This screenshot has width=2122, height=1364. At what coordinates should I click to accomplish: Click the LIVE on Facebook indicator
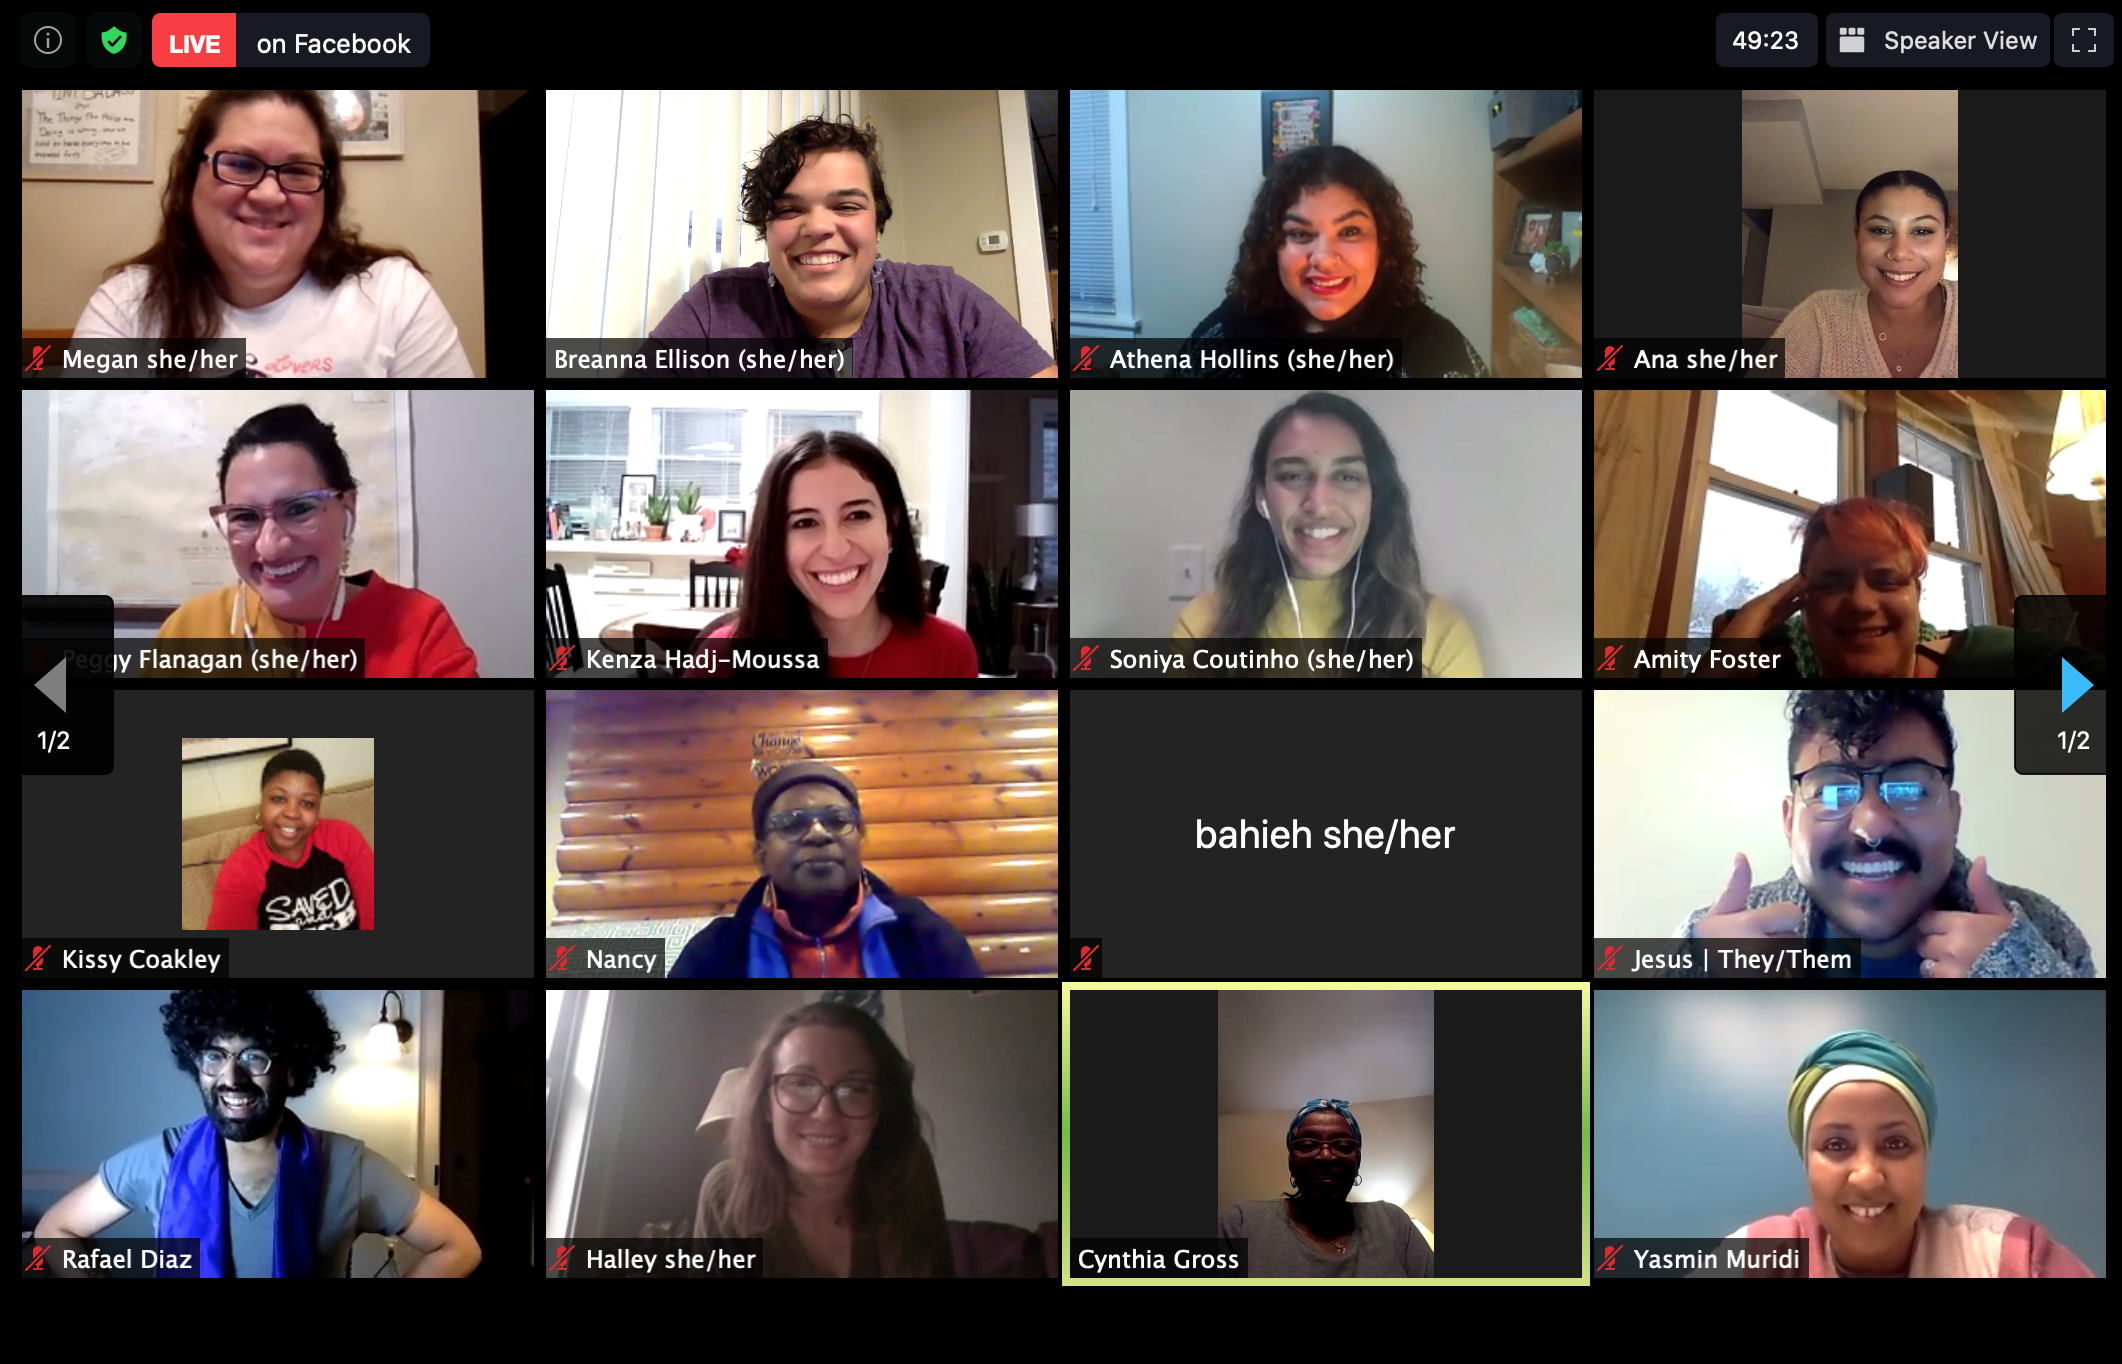coord(286,42)
